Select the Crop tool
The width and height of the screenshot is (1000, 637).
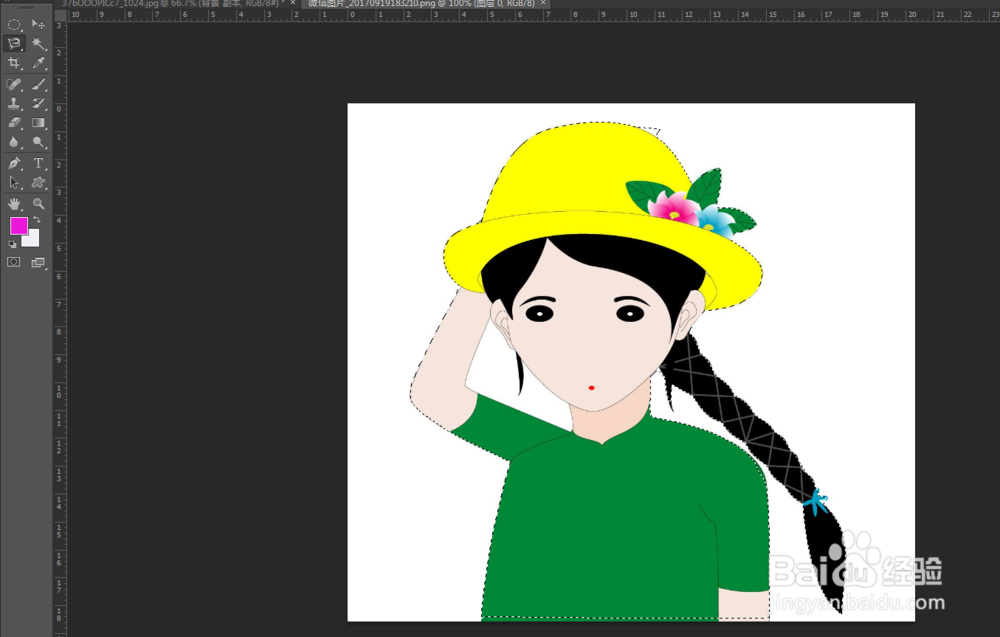pos(14,62)
